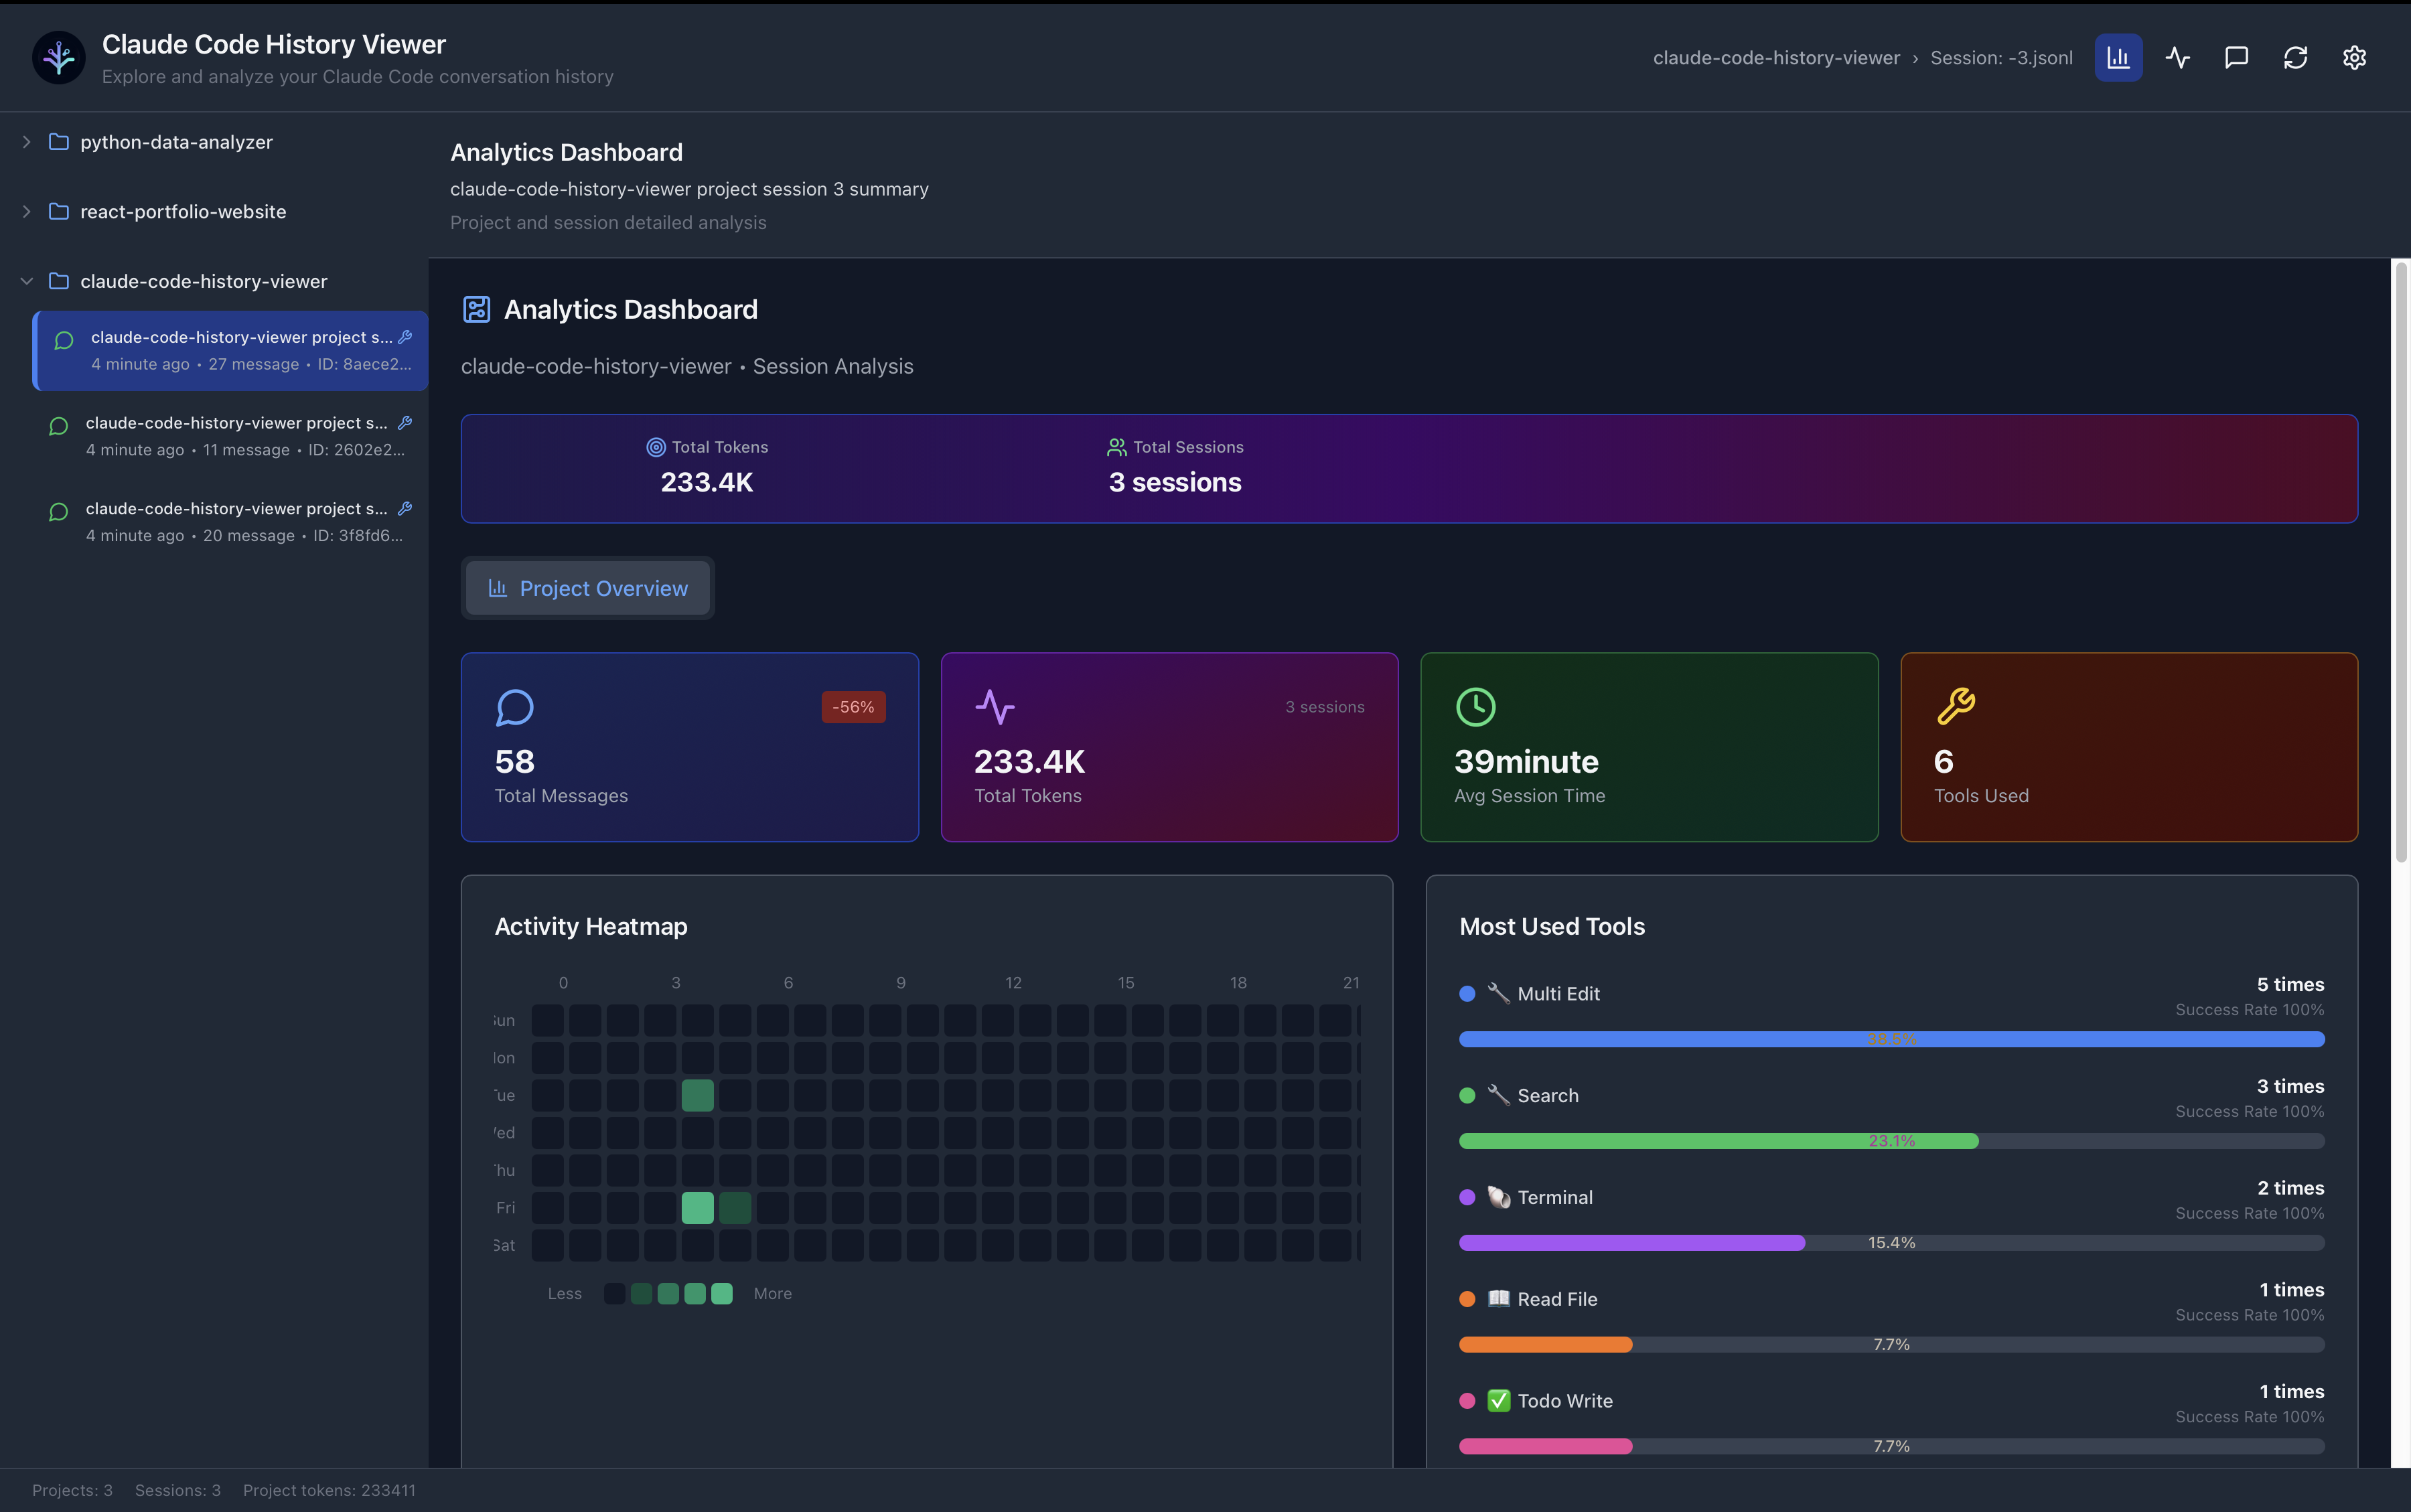Click wrench icon on the 11 message session
Image resolution: width=2411 pixels, height=1512 pixels.
(405, 423)
